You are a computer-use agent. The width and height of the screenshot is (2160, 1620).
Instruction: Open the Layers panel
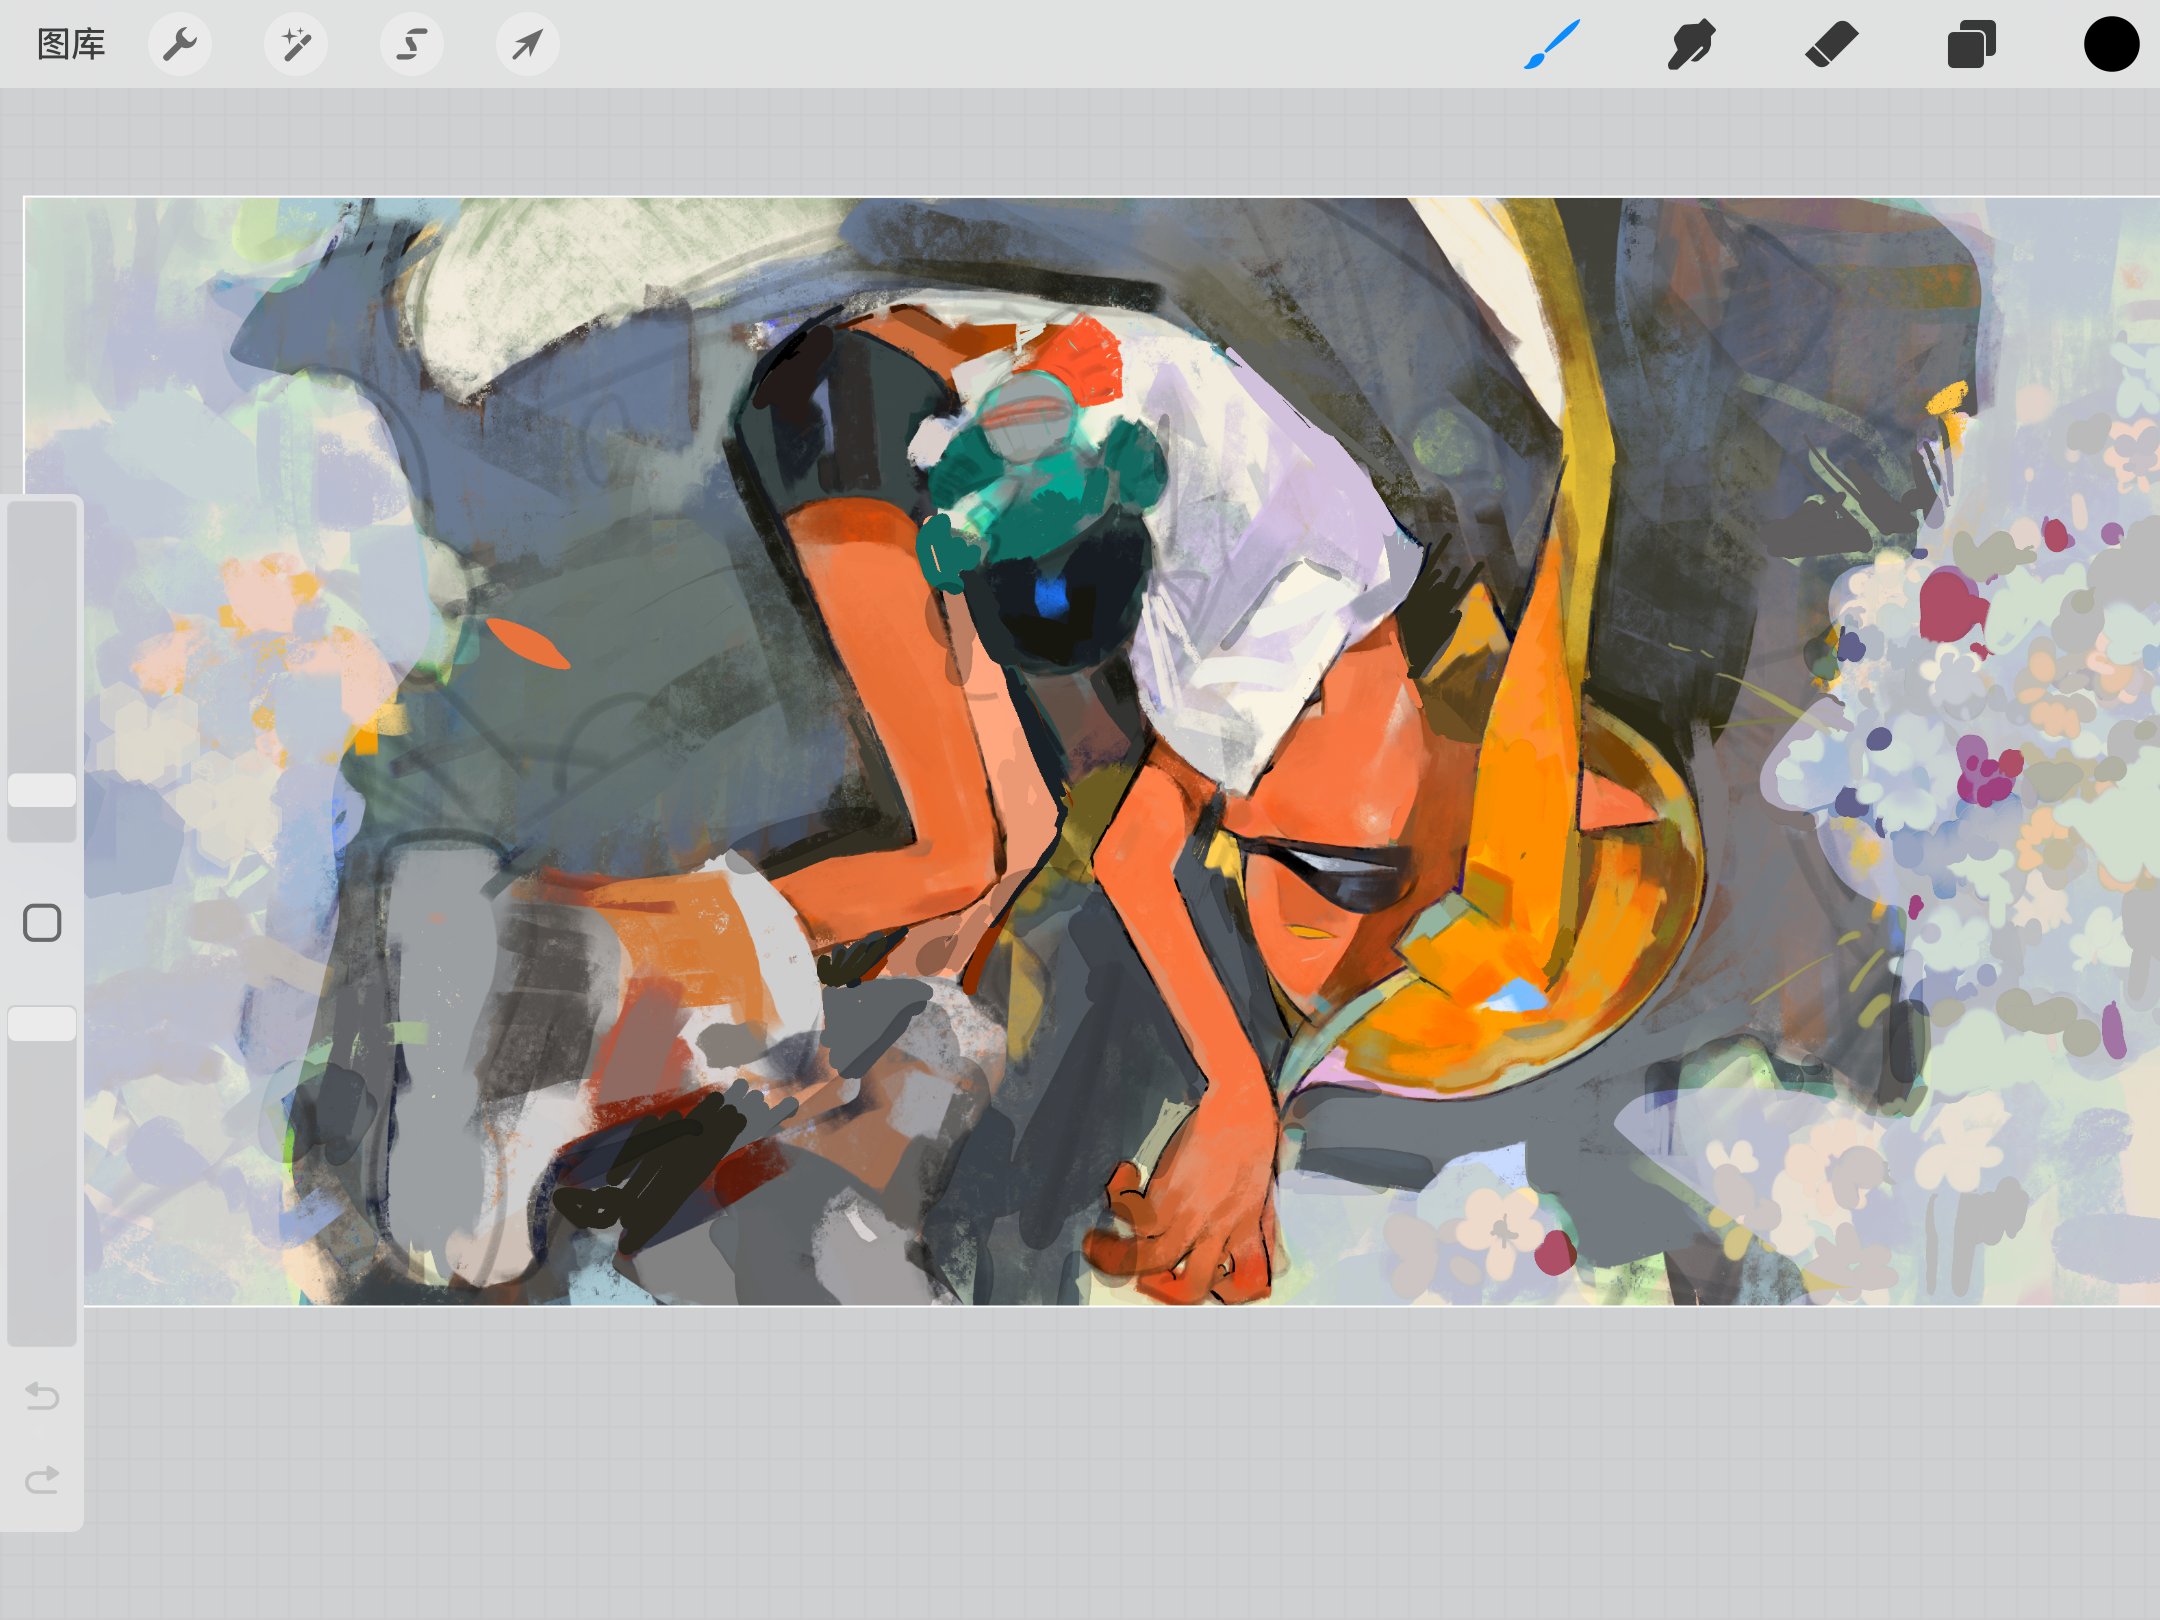coord(1971,44)
